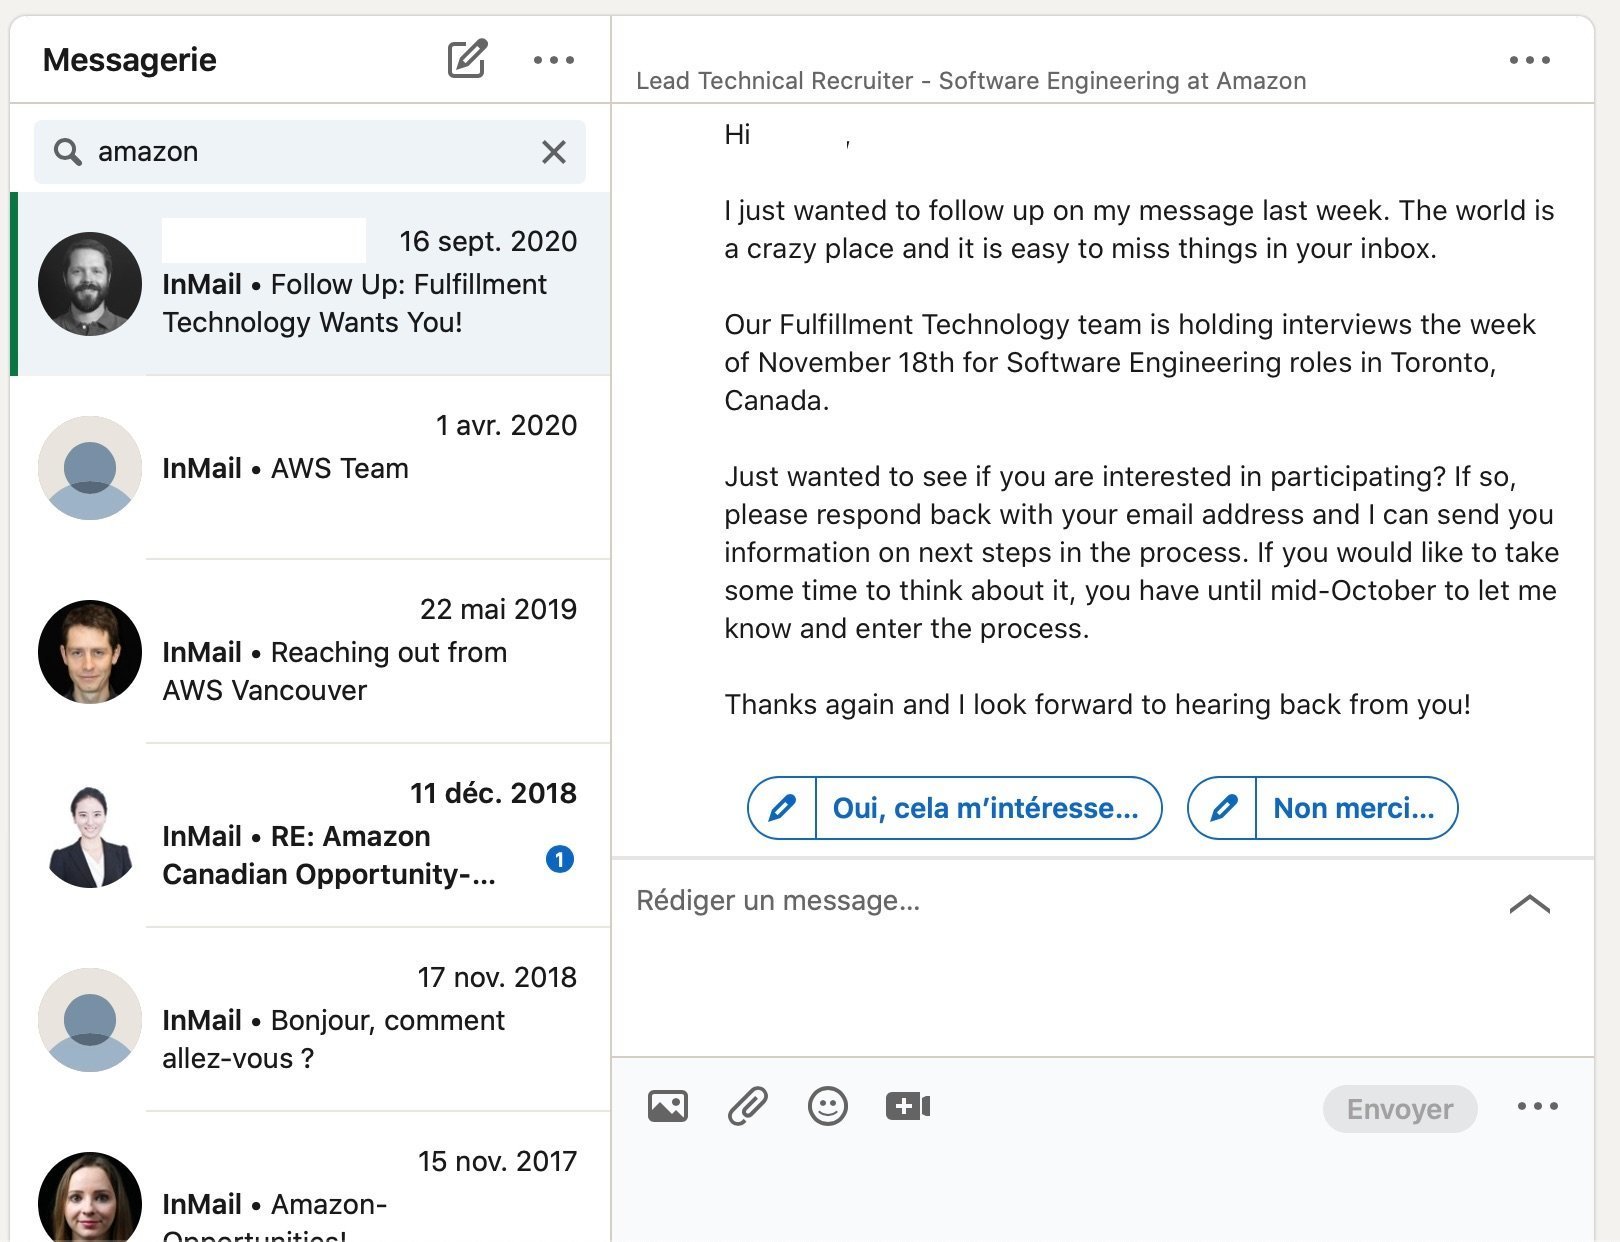The height and width of the screenshot is (1242, 1620).
Task: Click the Envoyer send button
Action: click(x=1399, y=1108)
